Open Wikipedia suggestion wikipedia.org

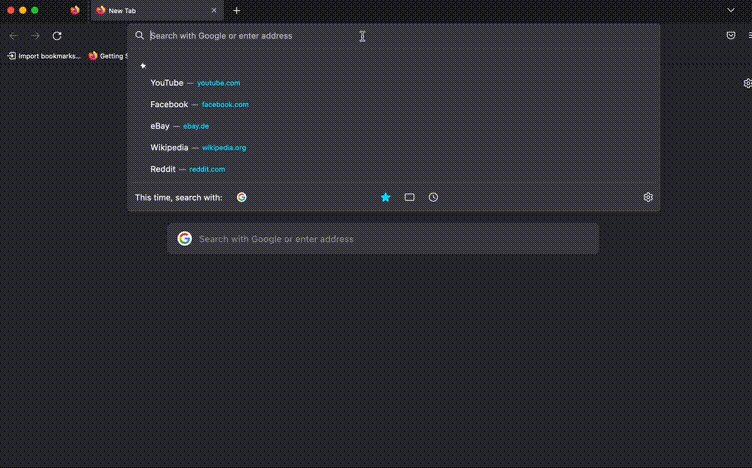tap(393, 148)
